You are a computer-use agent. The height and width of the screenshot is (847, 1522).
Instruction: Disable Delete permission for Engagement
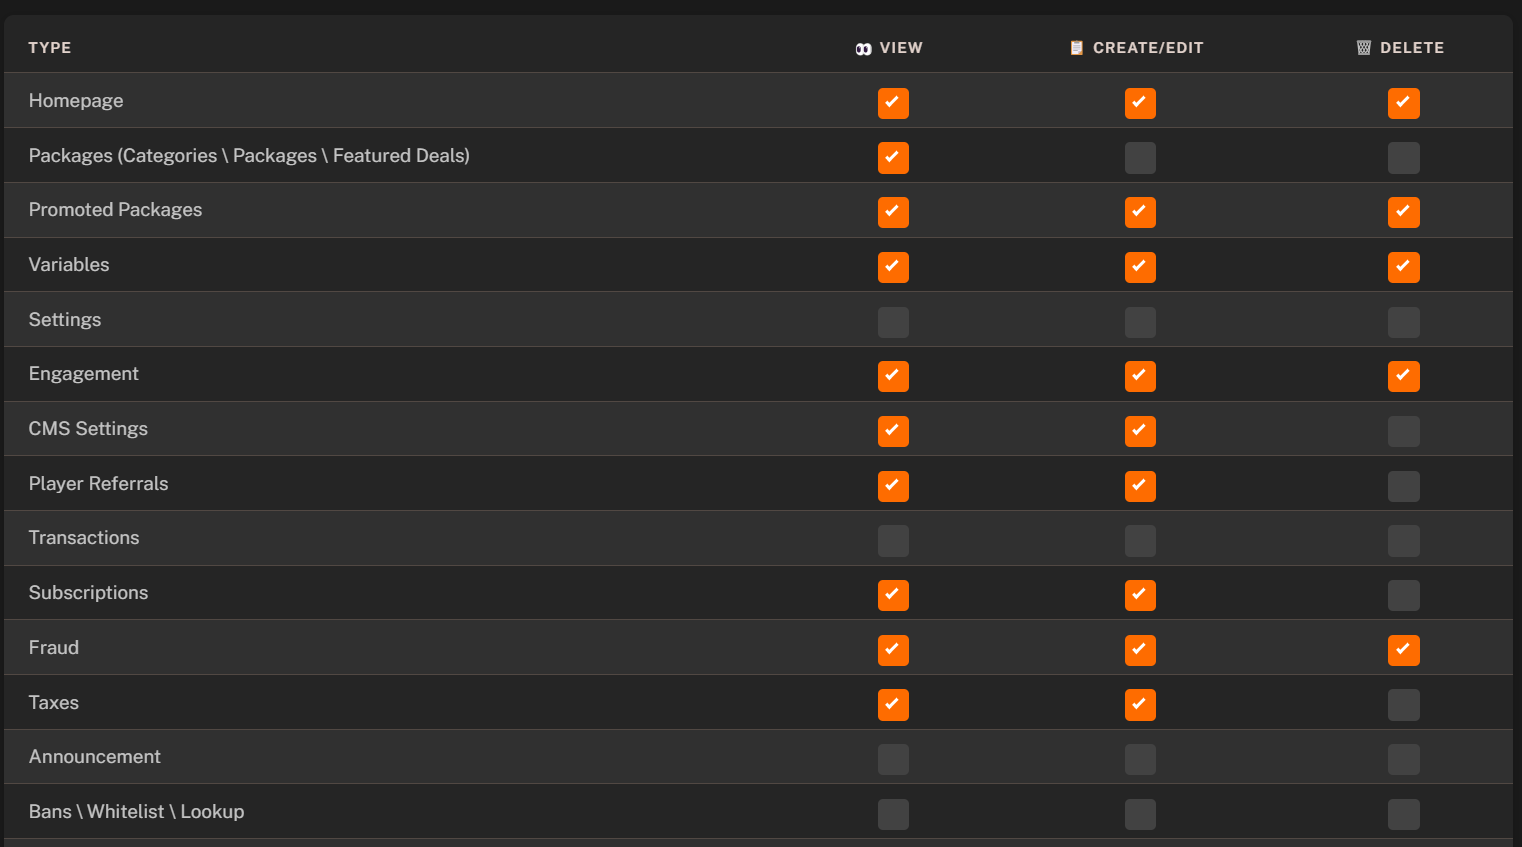point(1404,376)
